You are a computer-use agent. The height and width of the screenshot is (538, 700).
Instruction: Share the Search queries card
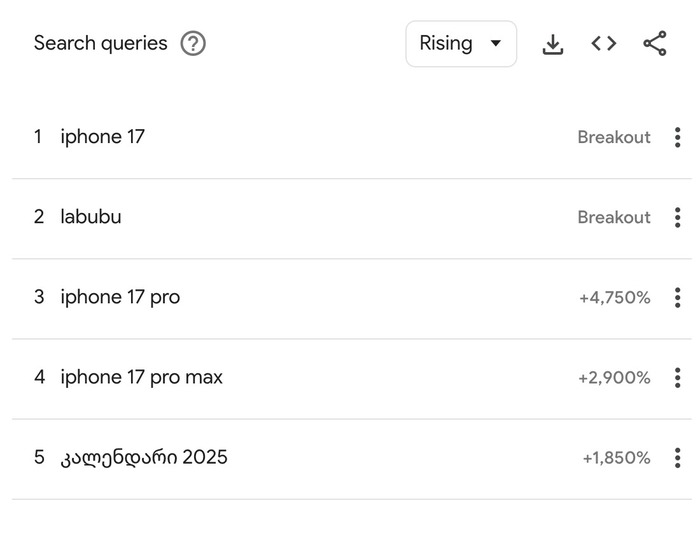(x=655, y=44)
